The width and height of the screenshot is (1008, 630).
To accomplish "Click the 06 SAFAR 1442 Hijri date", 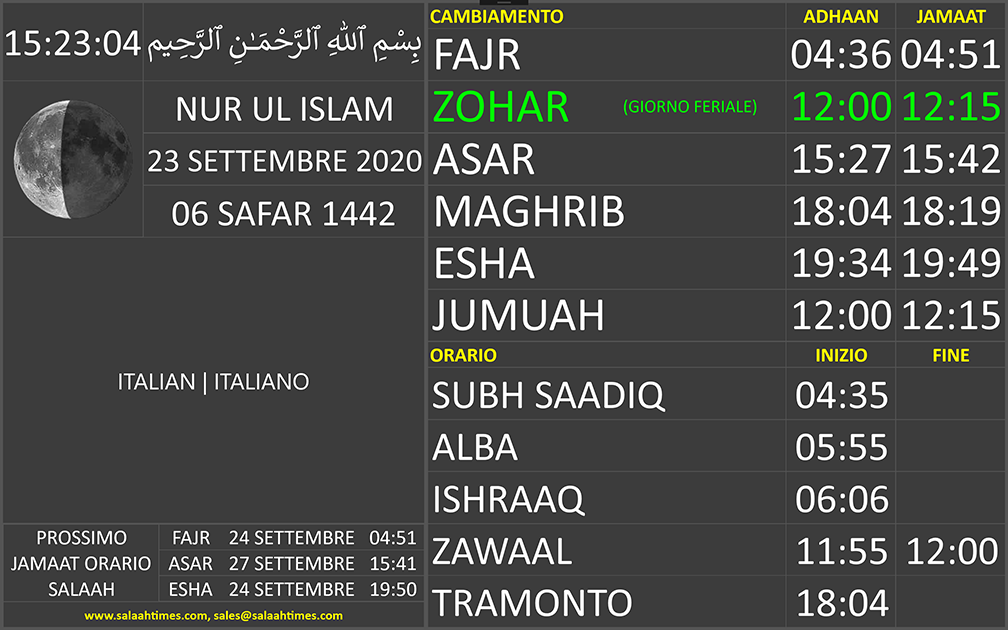I will (x=284, y=213).
